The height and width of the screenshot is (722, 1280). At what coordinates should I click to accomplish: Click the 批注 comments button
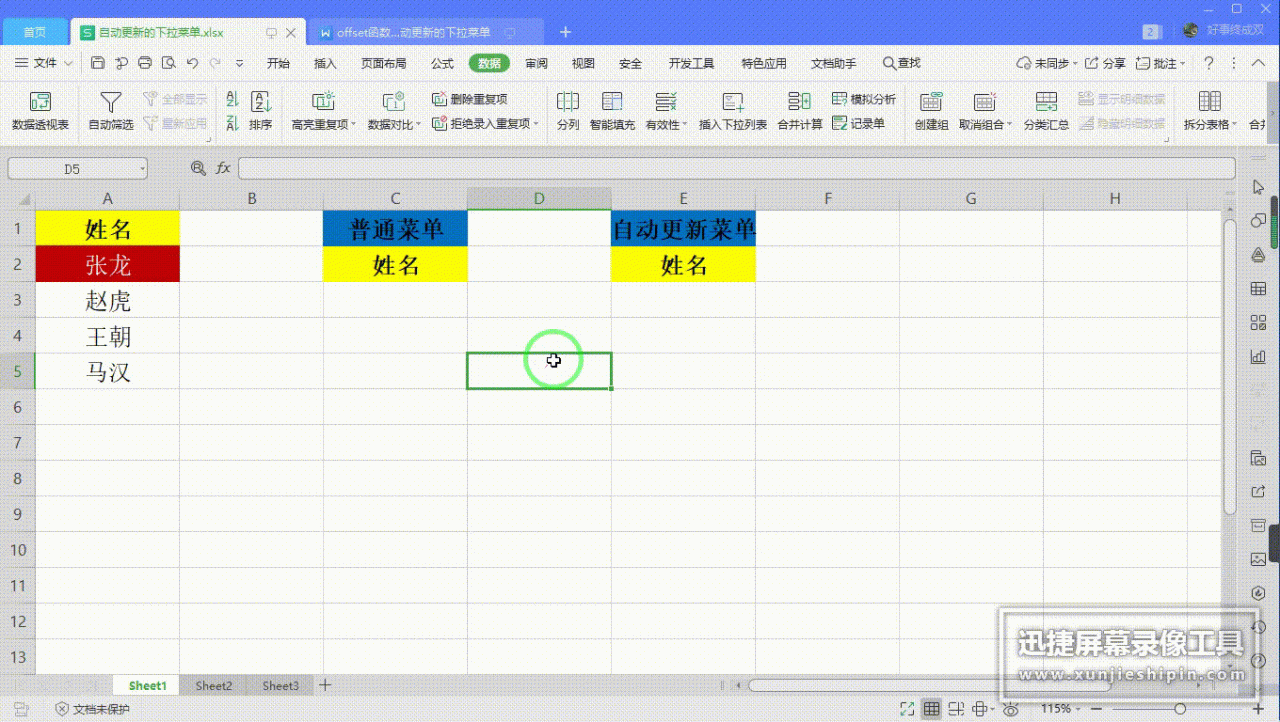pos(1160,63)
